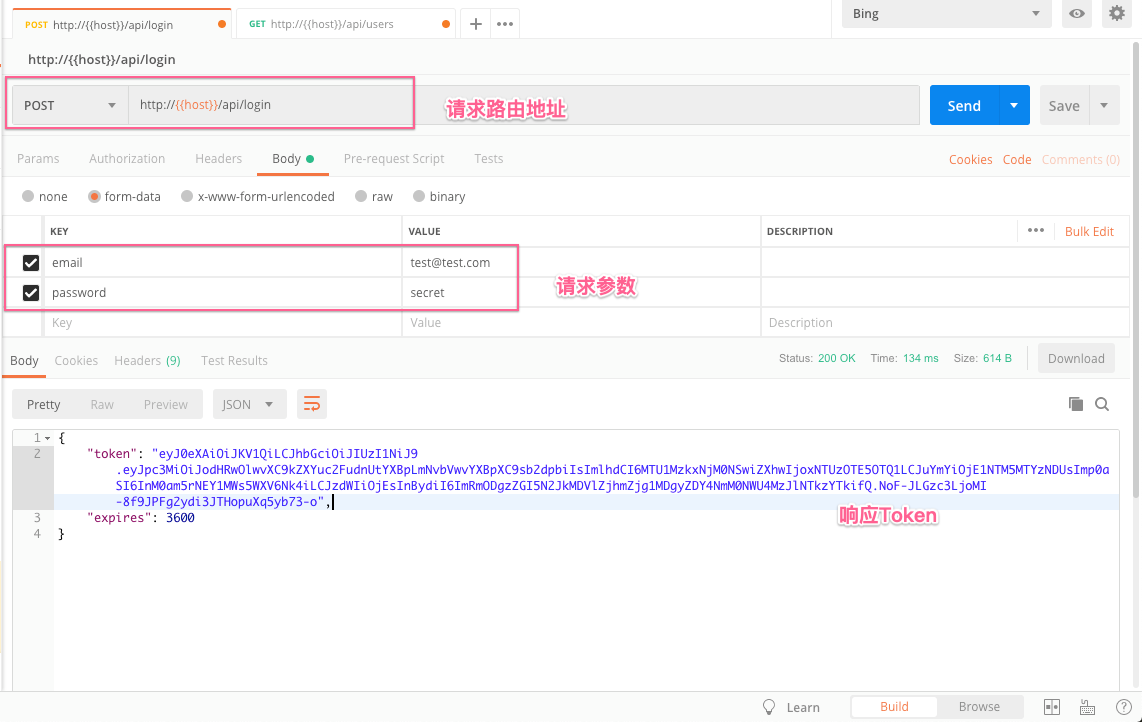Open the Tests tab
Viewport: 1142px width, 722px height.
(489, 158)
